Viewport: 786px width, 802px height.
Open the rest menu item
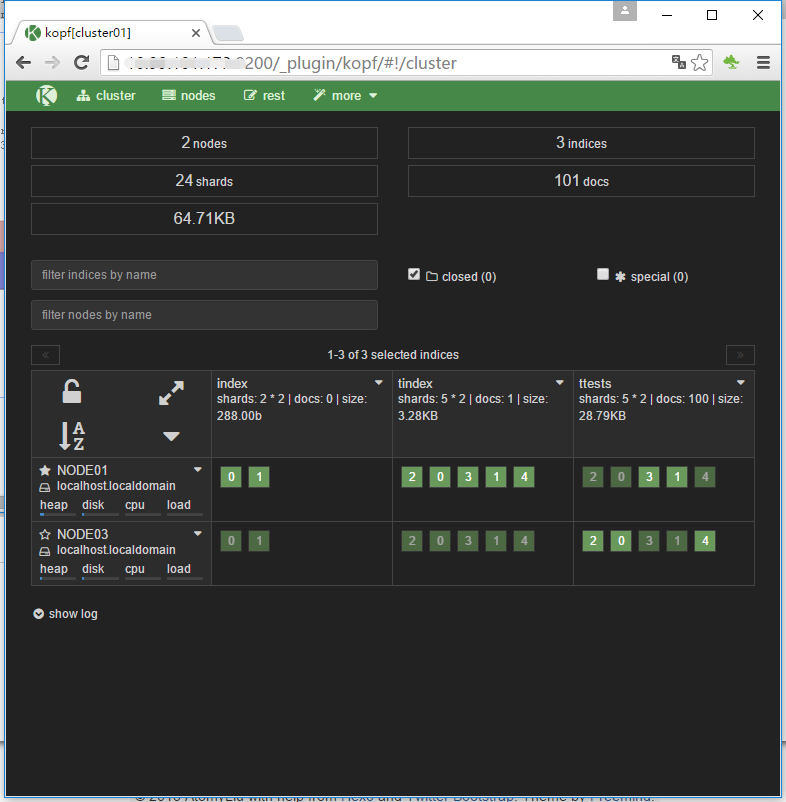click(x=264, y=96)
